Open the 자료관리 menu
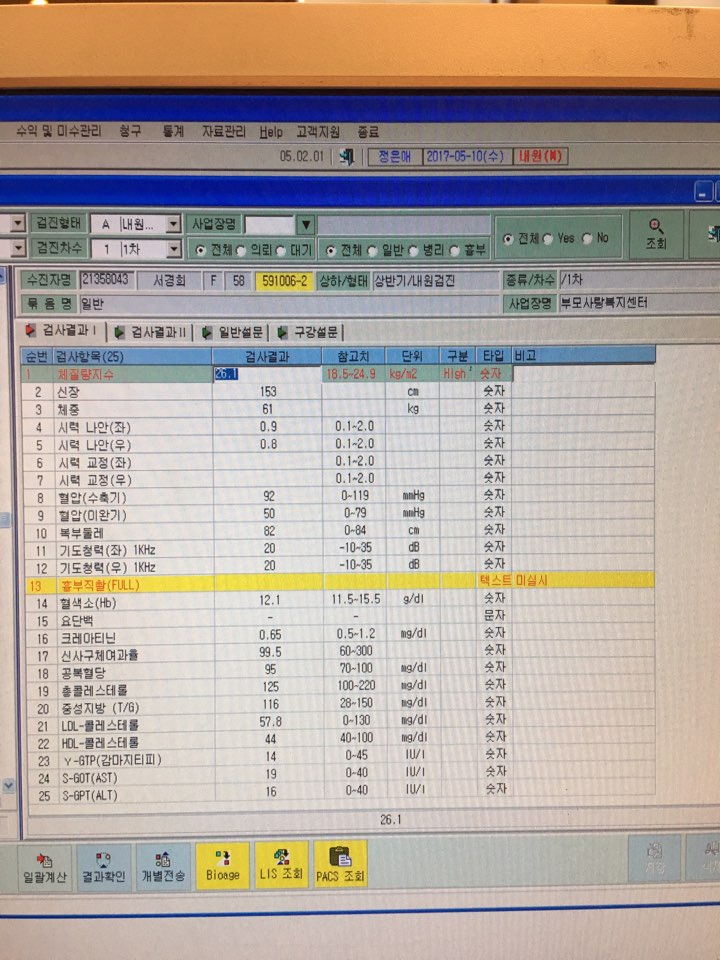The width and height of the screenshot is (720, 960). (x=224, y=132)
